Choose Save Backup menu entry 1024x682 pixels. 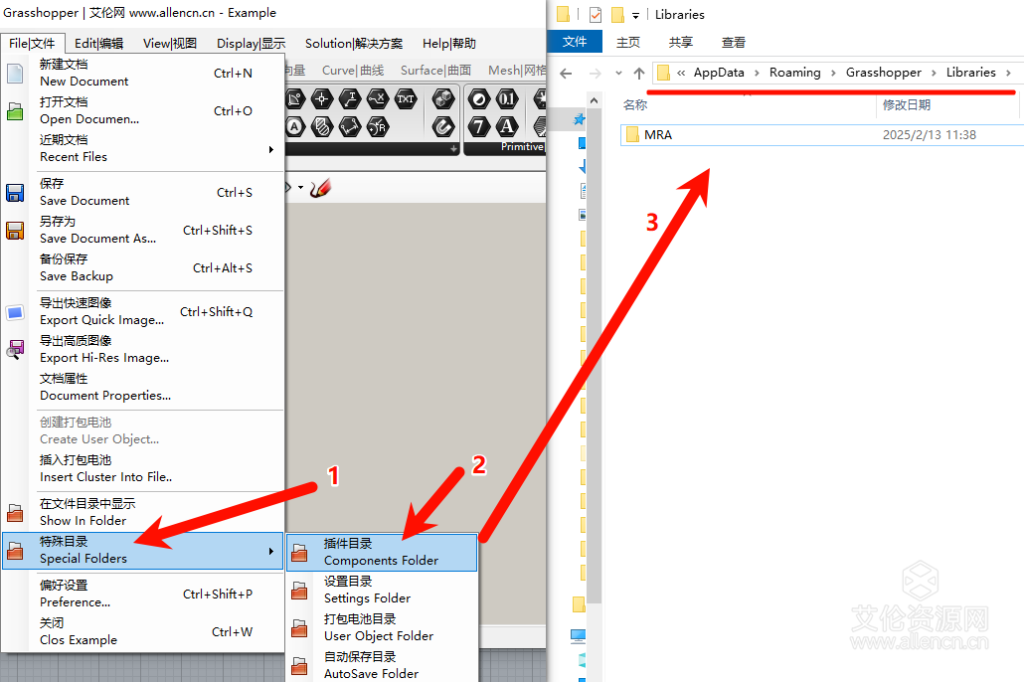pyautogui.click(x=144, y=268)
